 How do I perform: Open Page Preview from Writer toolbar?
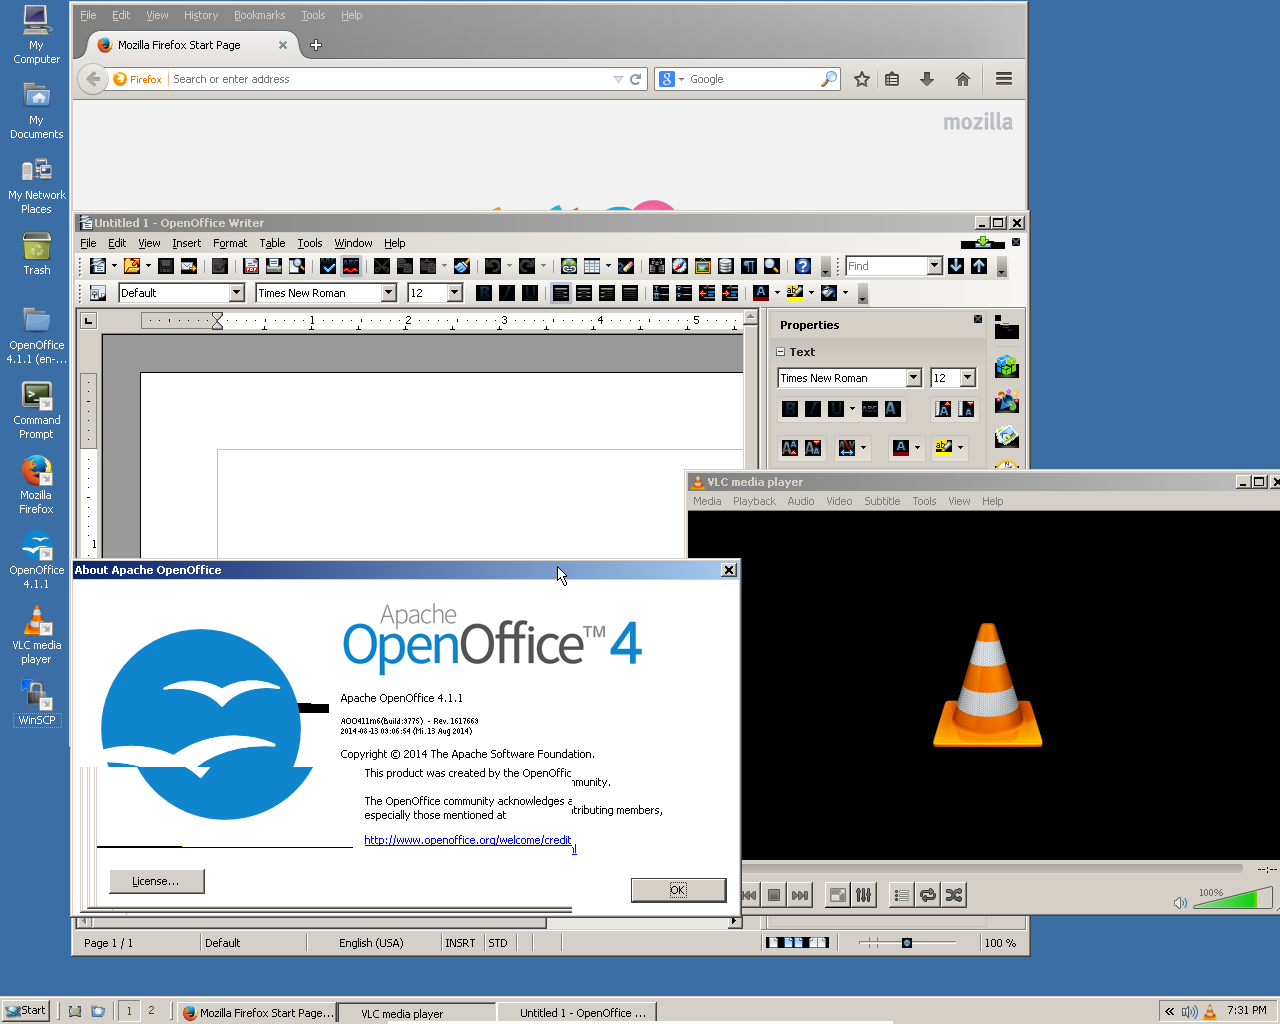click(297, 266)
